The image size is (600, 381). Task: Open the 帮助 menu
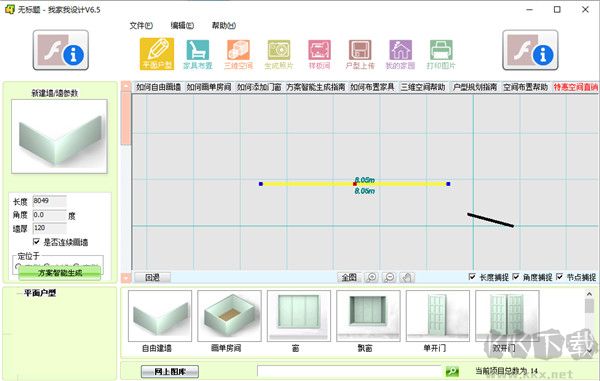[223, 26]
